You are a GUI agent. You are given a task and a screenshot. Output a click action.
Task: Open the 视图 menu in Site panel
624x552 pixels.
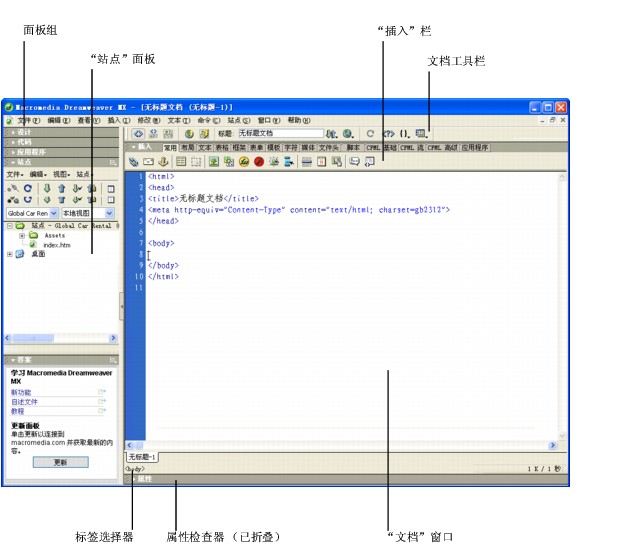pyautogui.click(x=62, y=174)
